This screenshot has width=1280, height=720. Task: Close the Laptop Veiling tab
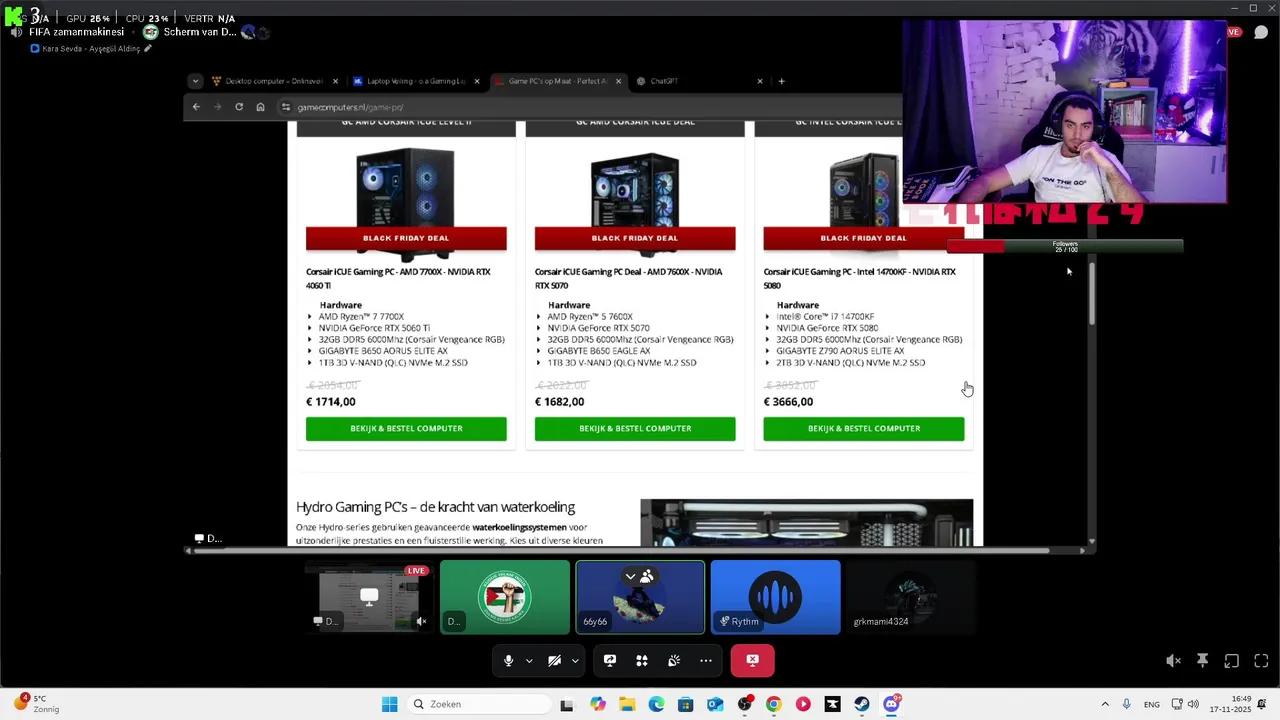477,81
